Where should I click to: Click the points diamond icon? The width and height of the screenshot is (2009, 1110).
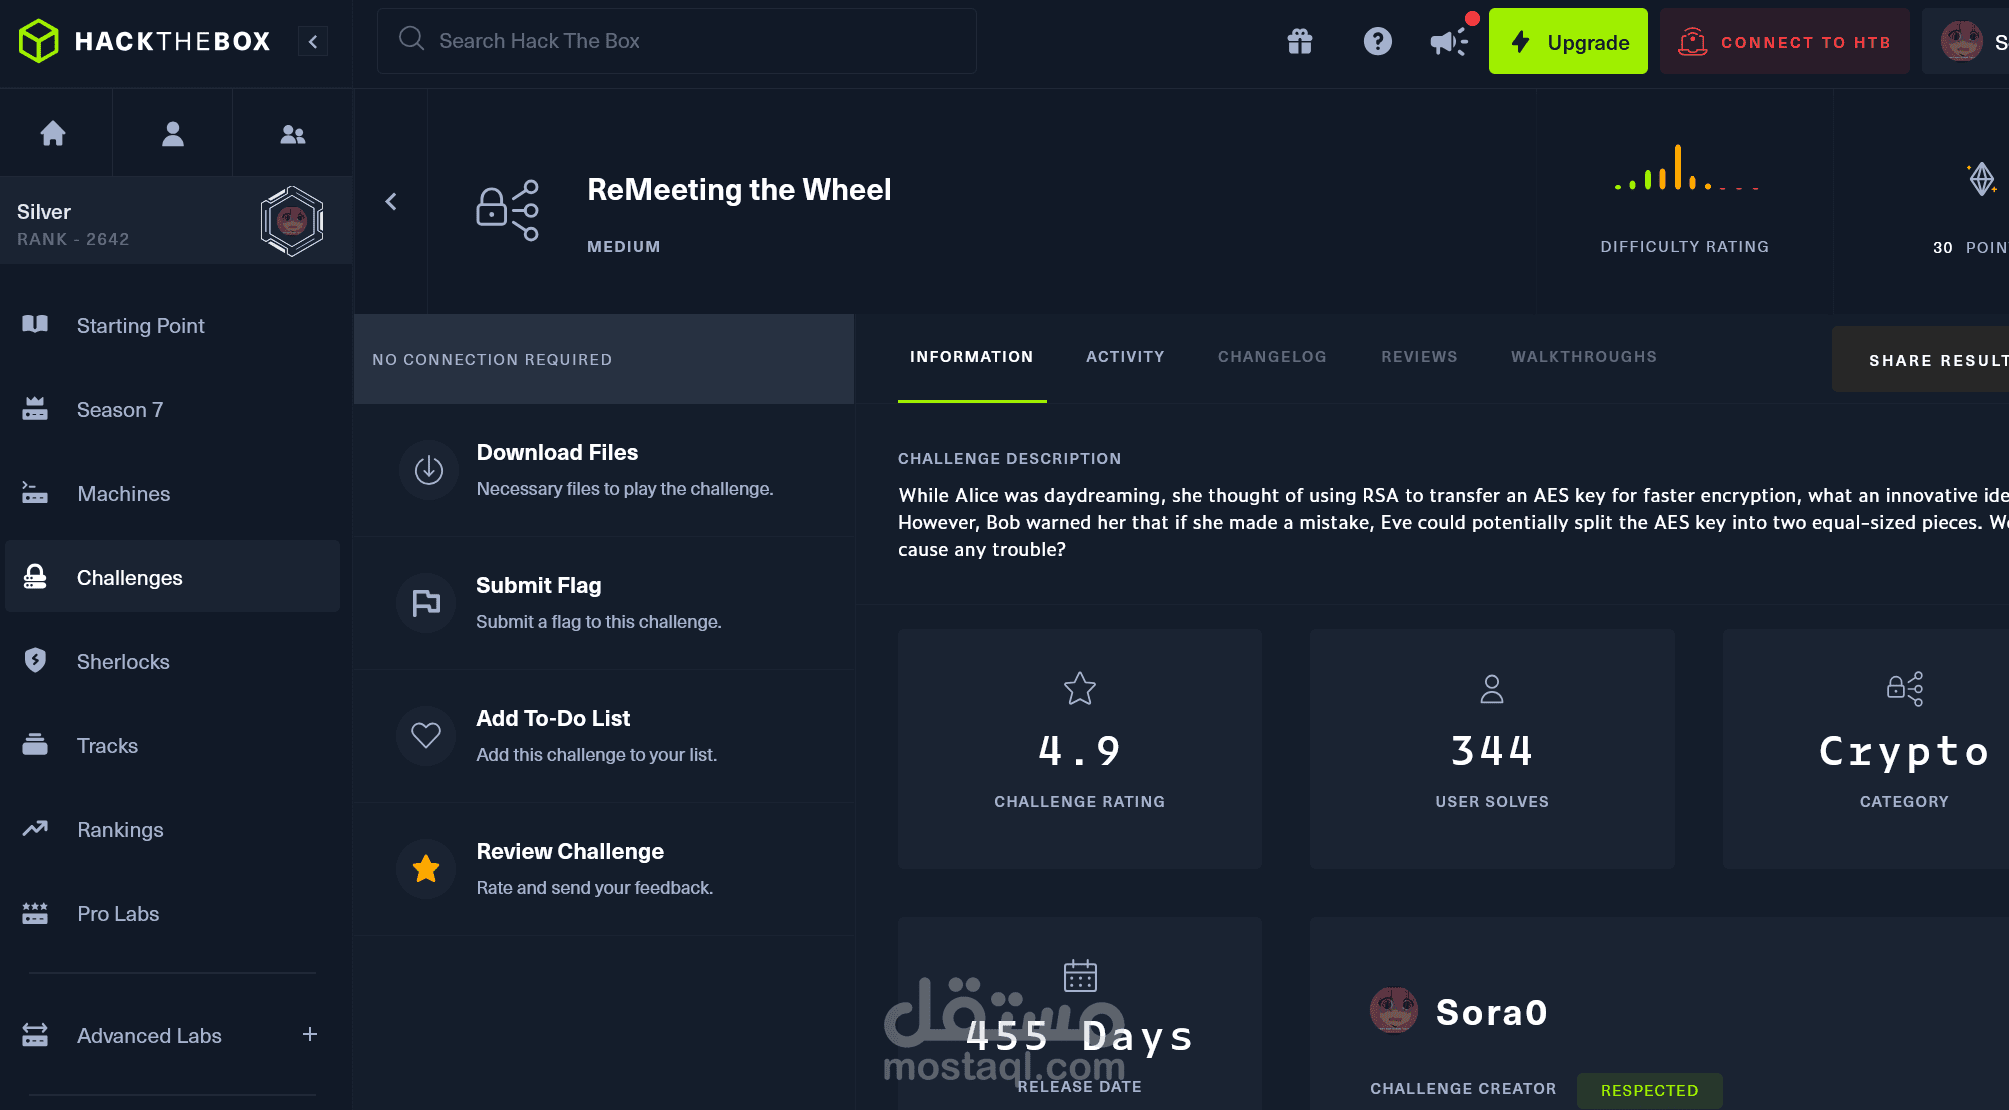[x=1982, y=179]
